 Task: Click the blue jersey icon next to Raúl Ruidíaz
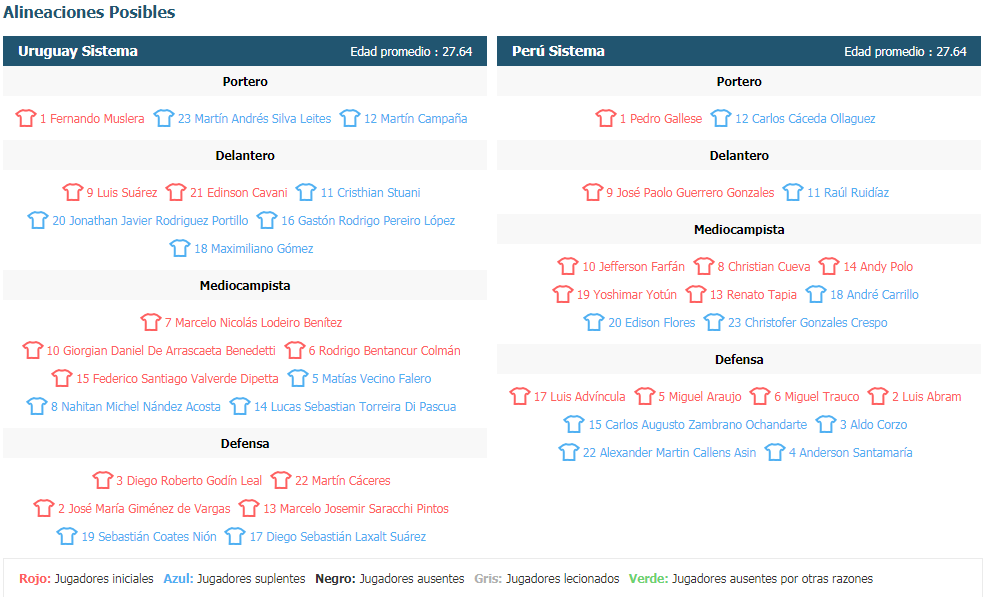[x=793, y=192]
